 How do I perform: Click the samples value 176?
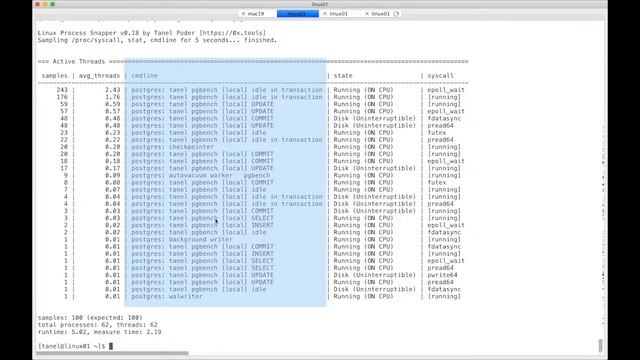[62, 97]
